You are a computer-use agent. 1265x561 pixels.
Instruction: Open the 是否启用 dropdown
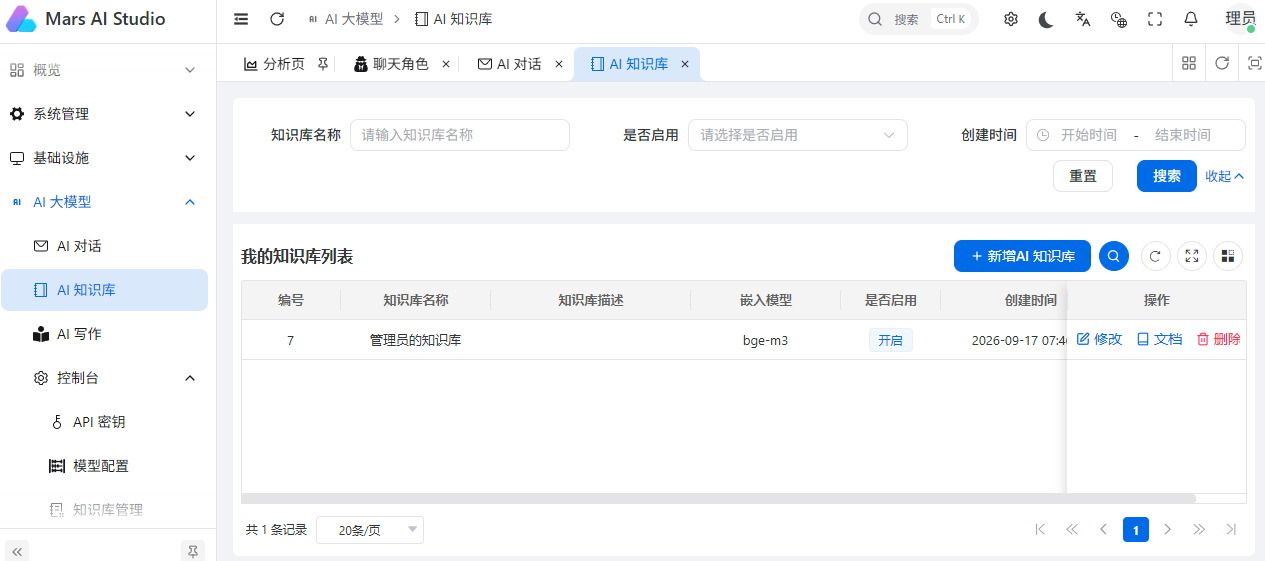798,135
